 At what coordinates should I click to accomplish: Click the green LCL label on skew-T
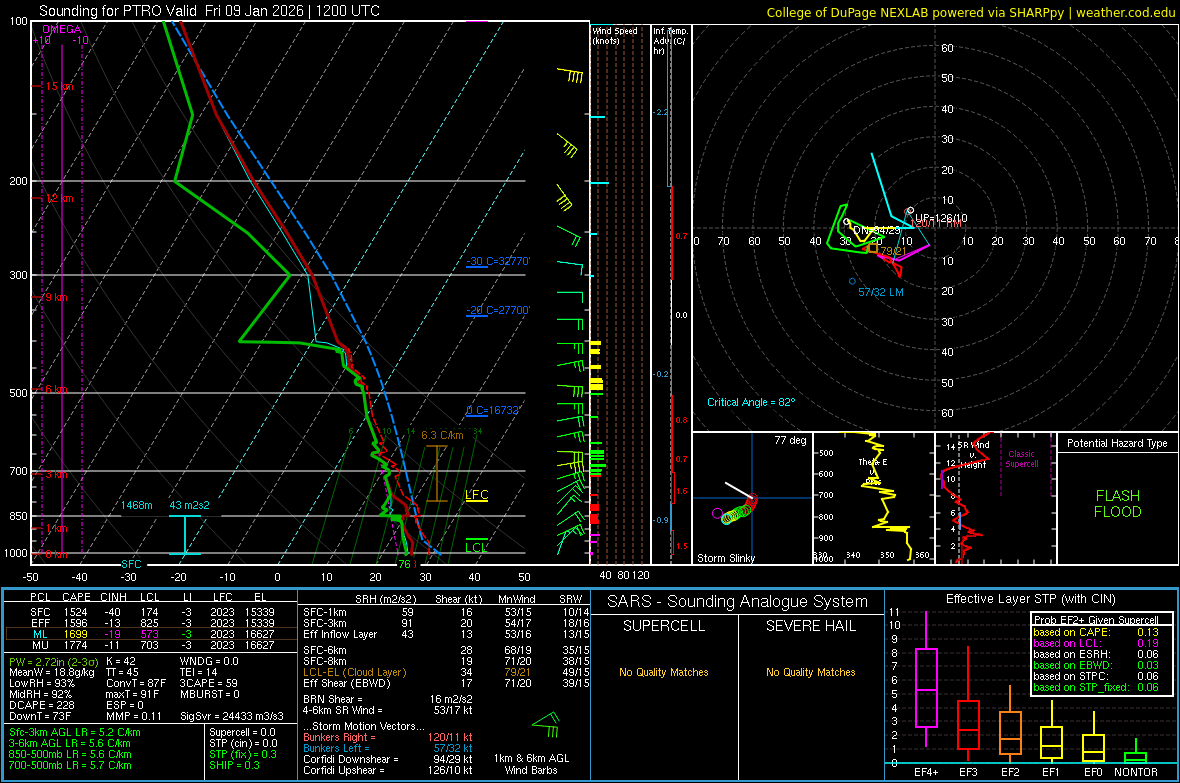pos(476,547)
